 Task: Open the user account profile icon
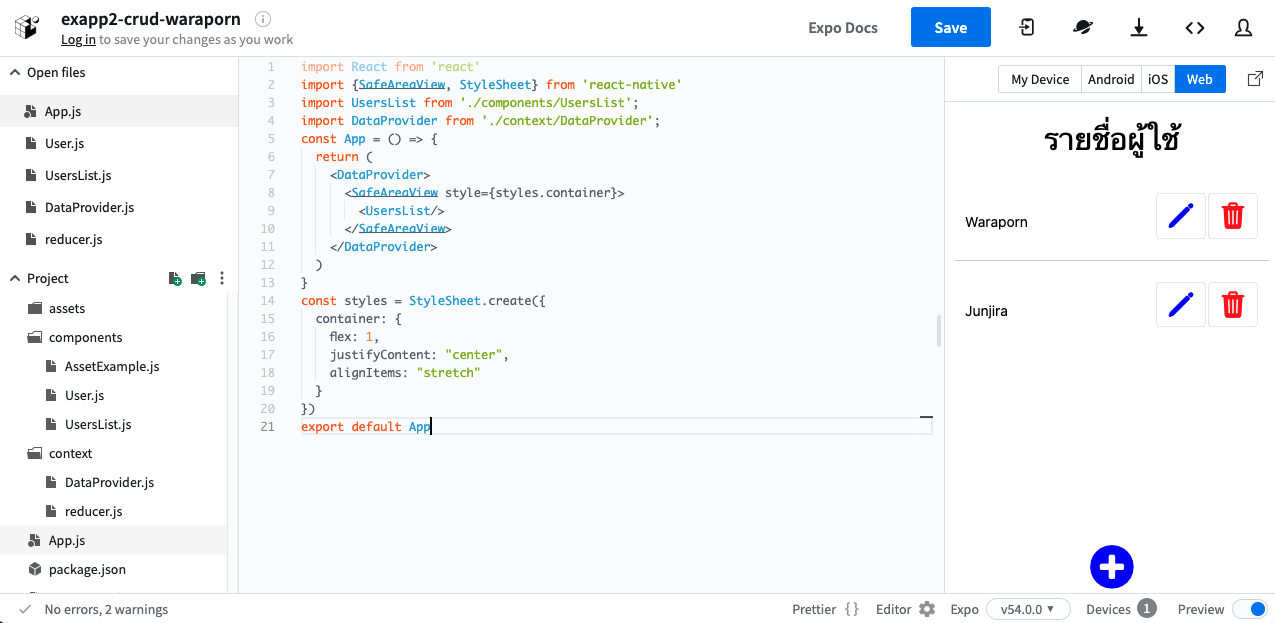click(1243, 28)
